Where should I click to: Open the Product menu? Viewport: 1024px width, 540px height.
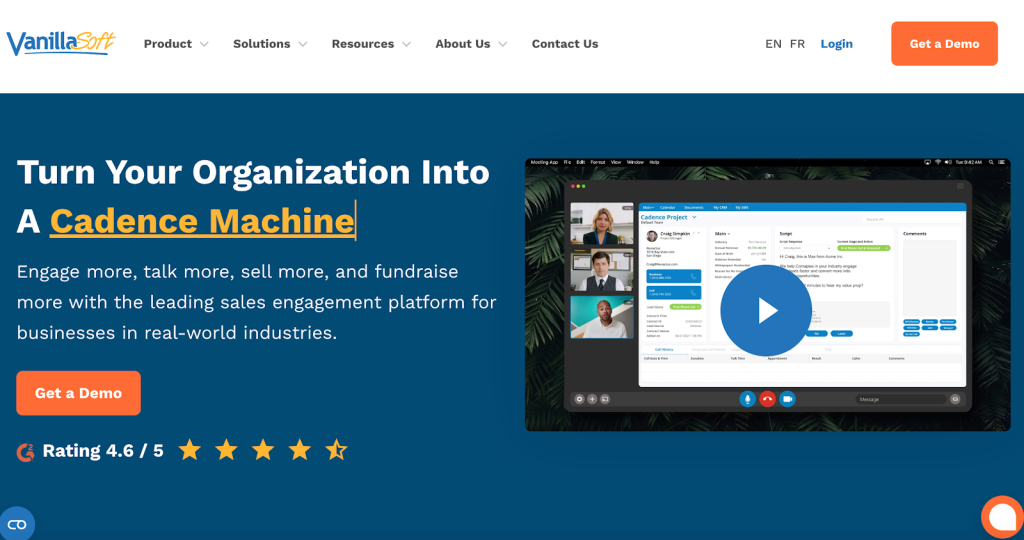(x=168, y=44)
